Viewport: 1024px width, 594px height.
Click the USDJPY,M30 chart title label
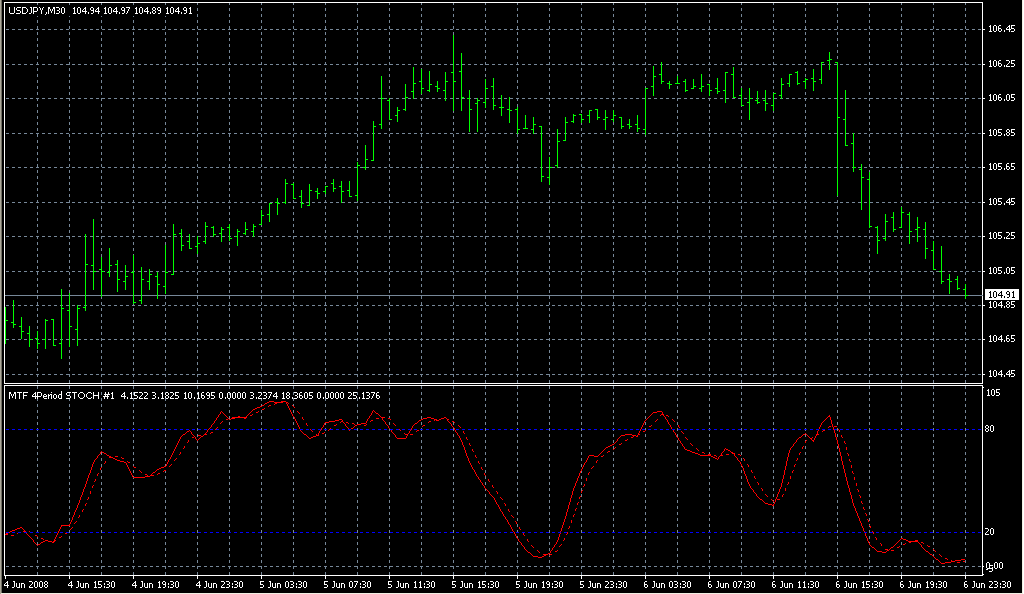click(38, 11)
